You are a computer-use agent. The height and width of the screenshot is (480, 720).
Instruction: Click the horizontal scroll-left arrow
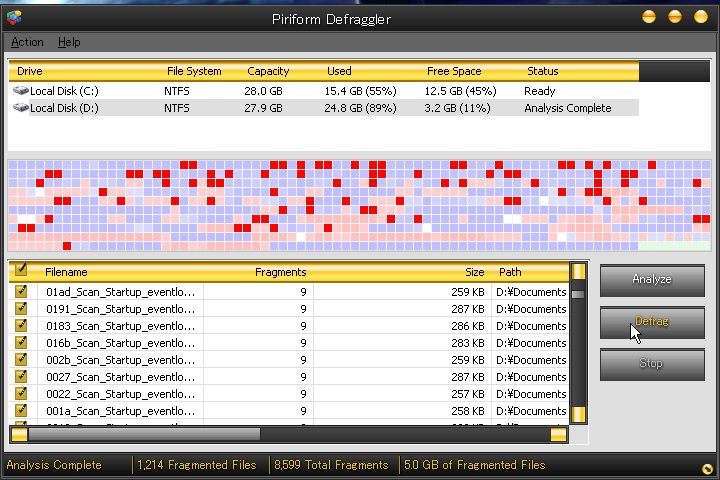click(19, 434)
